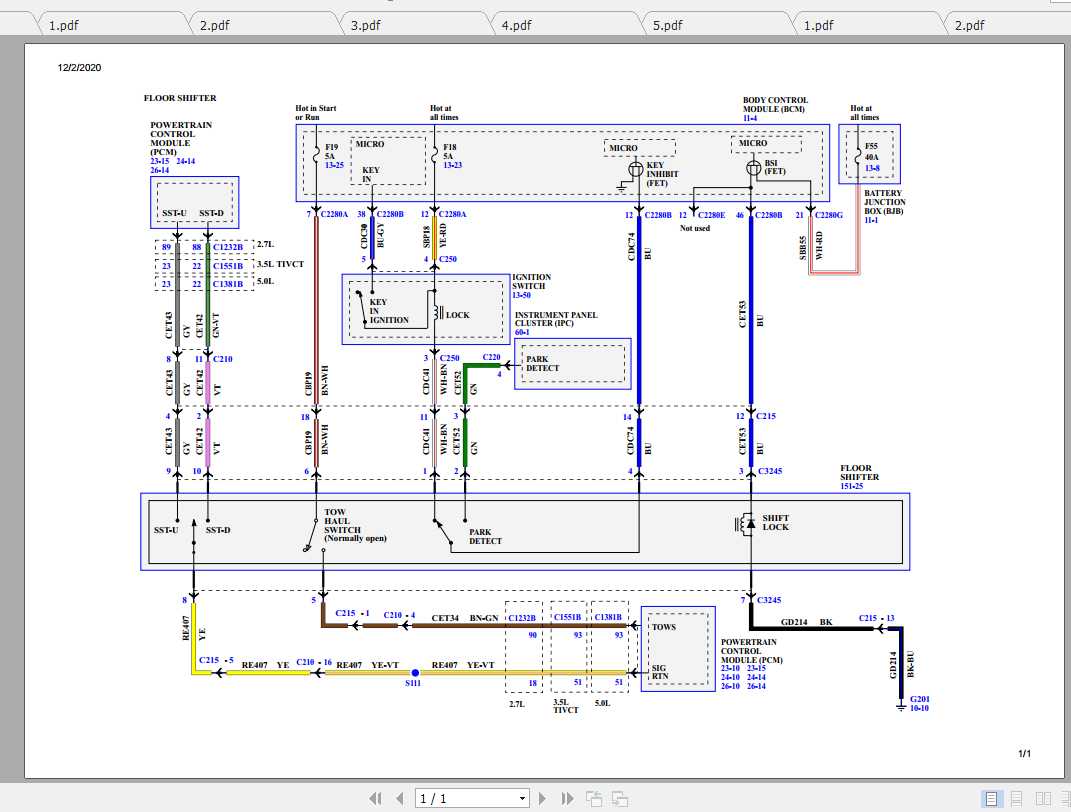1071x812 pixels.
Task: Go to the next page icon
Action: (x=542, y=797)
